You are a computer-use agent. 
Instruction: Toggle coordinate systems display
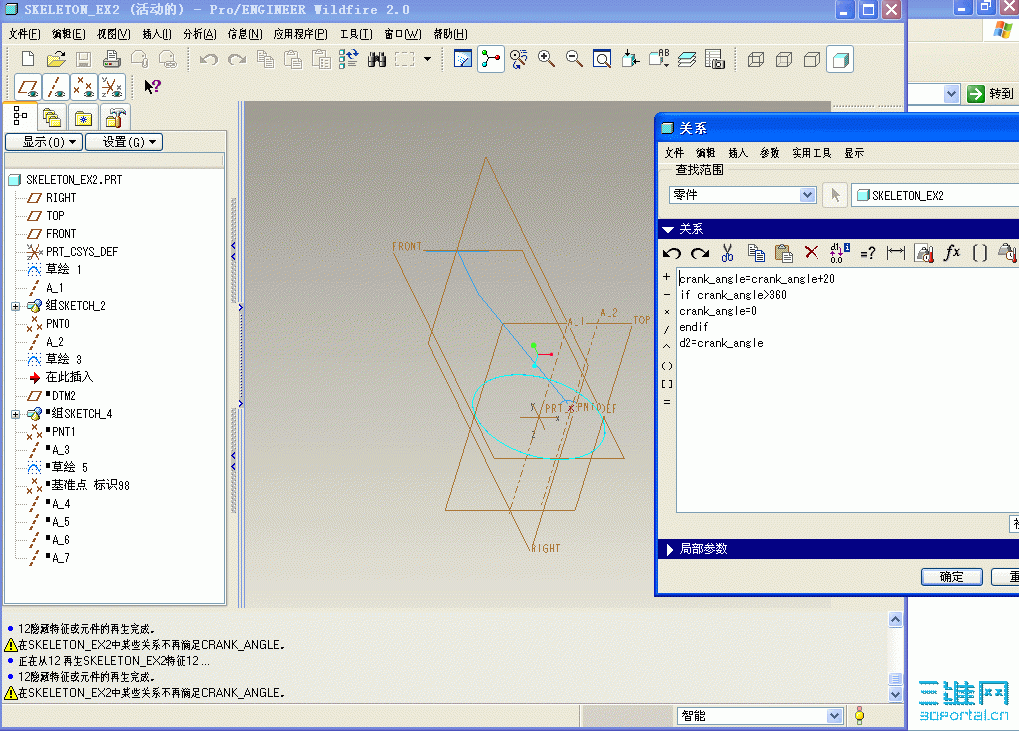coord(111,87)
